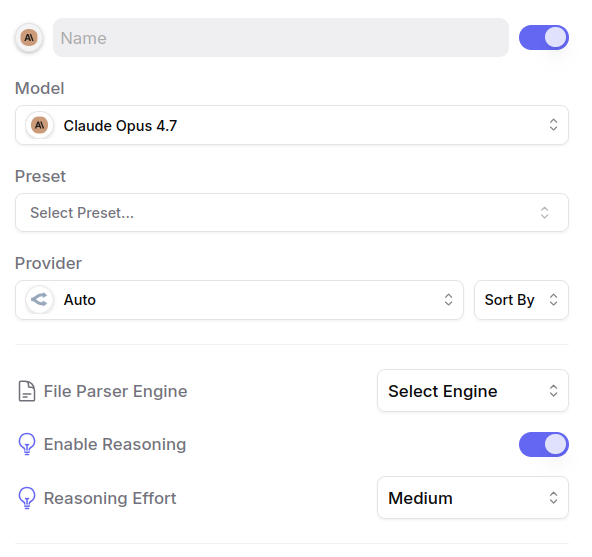Focus the Name input field
Viewport: 592px width, 557px height.
coord(281,38)
